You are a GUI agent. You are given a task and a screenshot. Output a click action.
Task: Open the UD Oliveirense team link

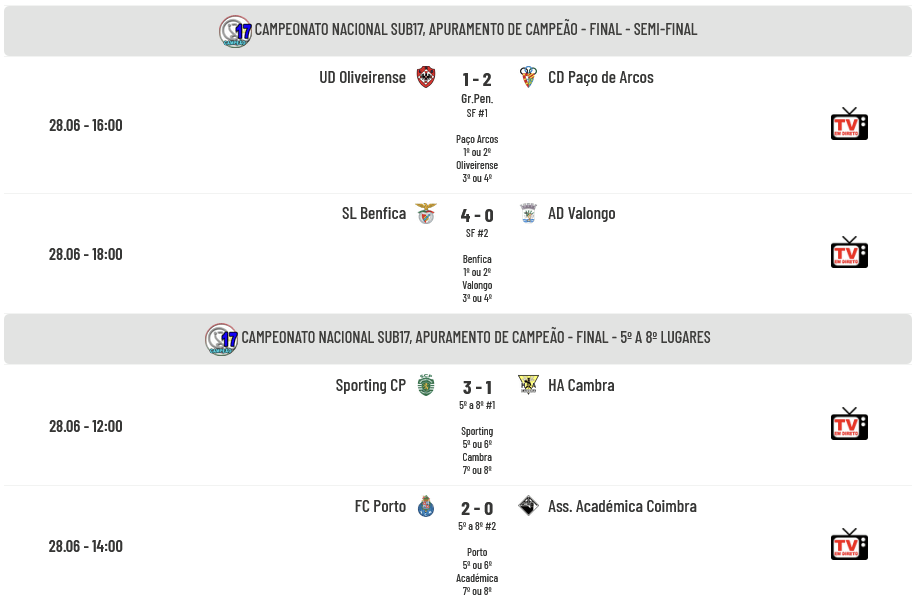click(362, 78)
